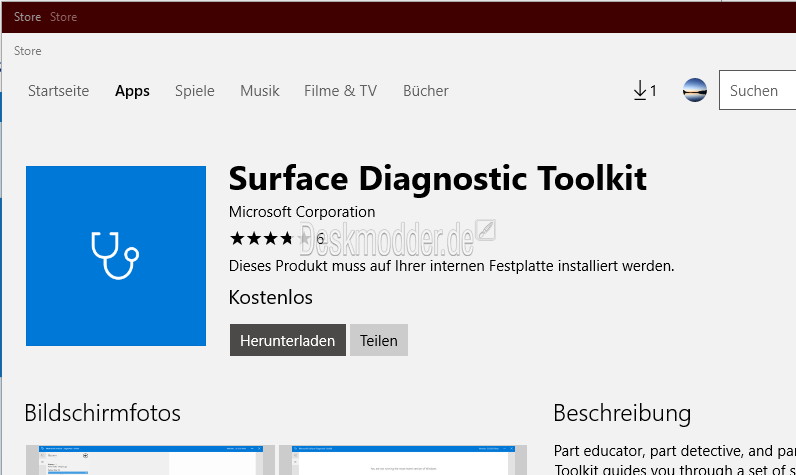Open the user account avatar
796x475 pixels.
click(694, 90)
